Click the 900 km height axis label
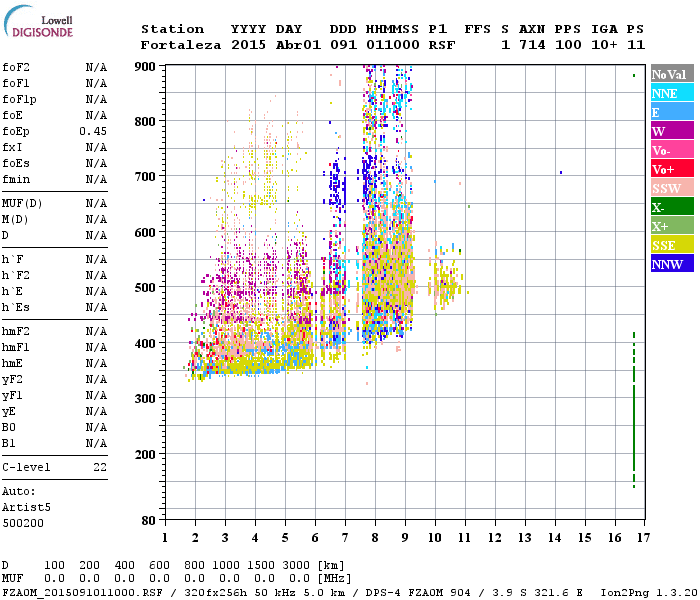The image size is (700, 600). point(144,66)
